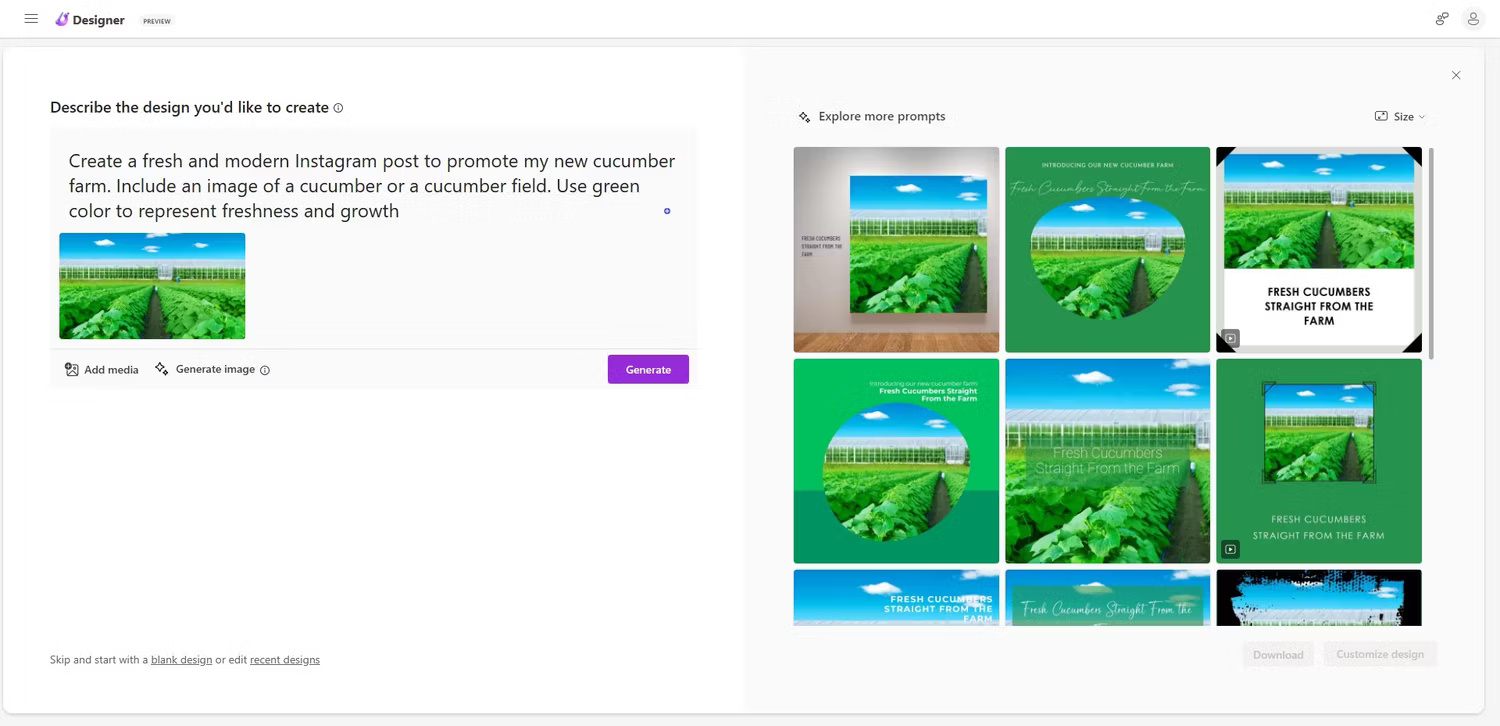Click the Size icon before the Size label
Image resolution: width=1500 pixels, height=726 pixels.
[1382, 116]
